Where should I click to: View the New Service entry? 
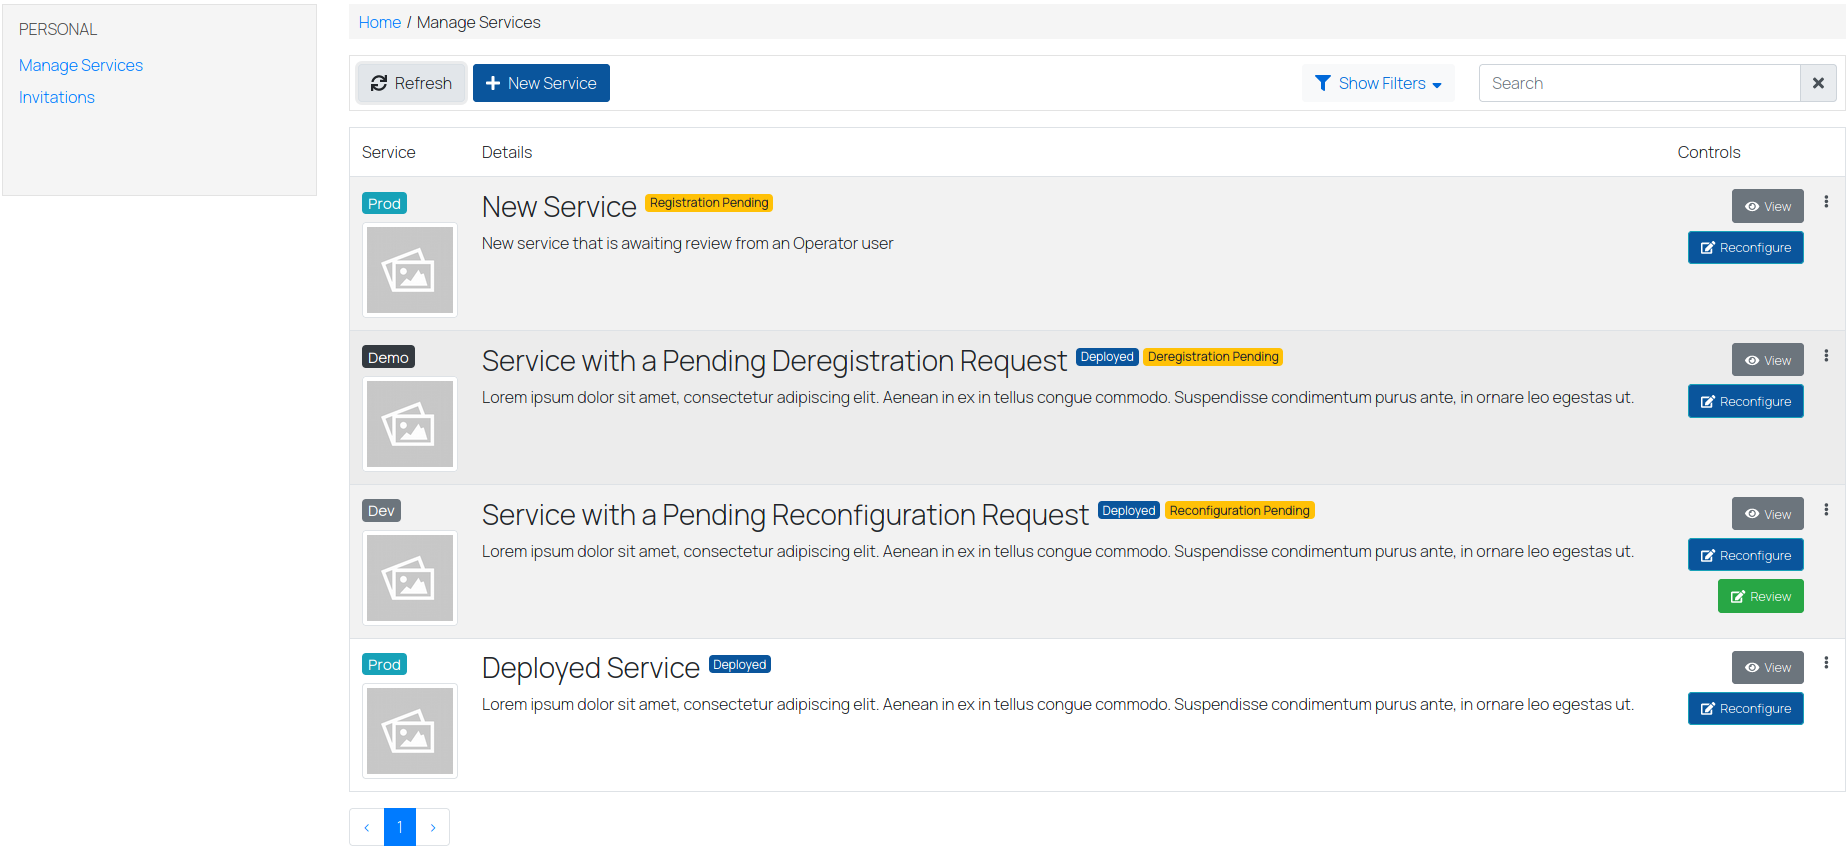point(1768,206)
